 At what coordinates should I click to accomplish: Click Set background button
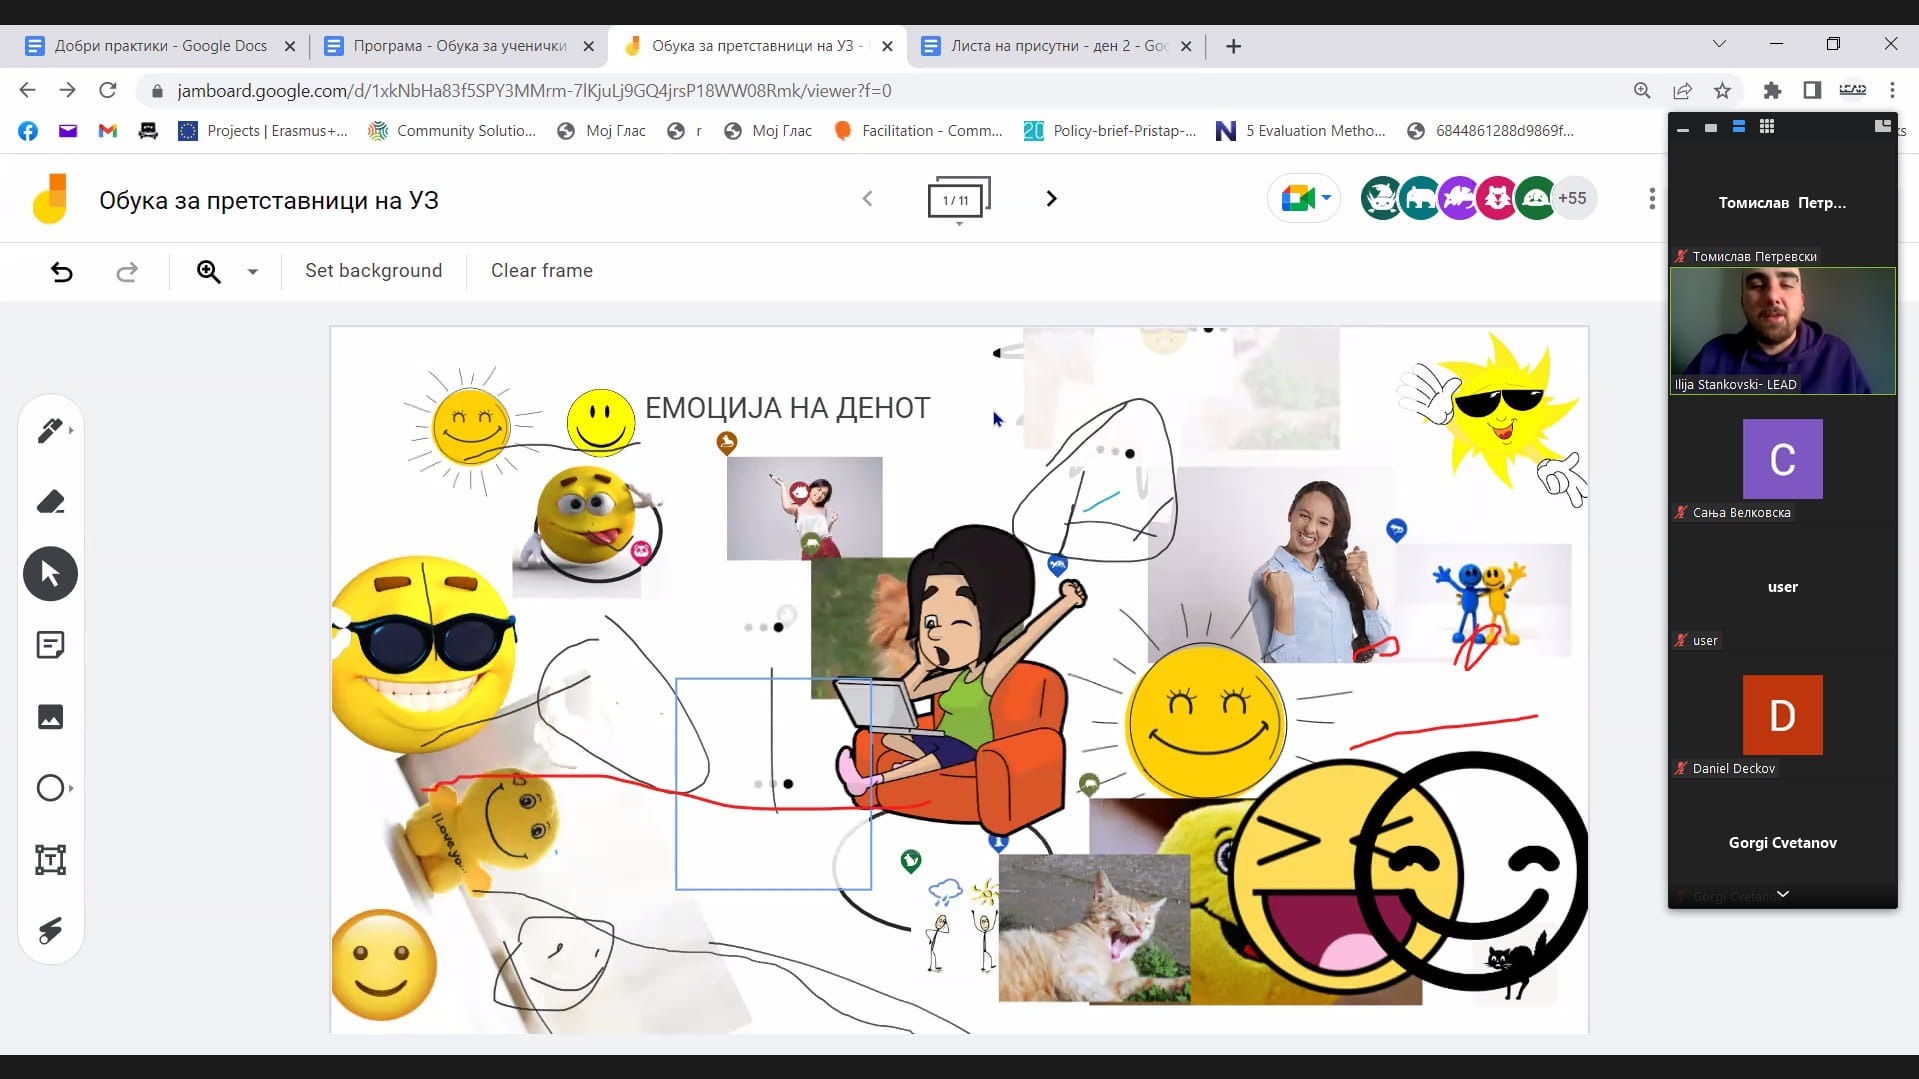pyautogui.click(x=373, y=271)
